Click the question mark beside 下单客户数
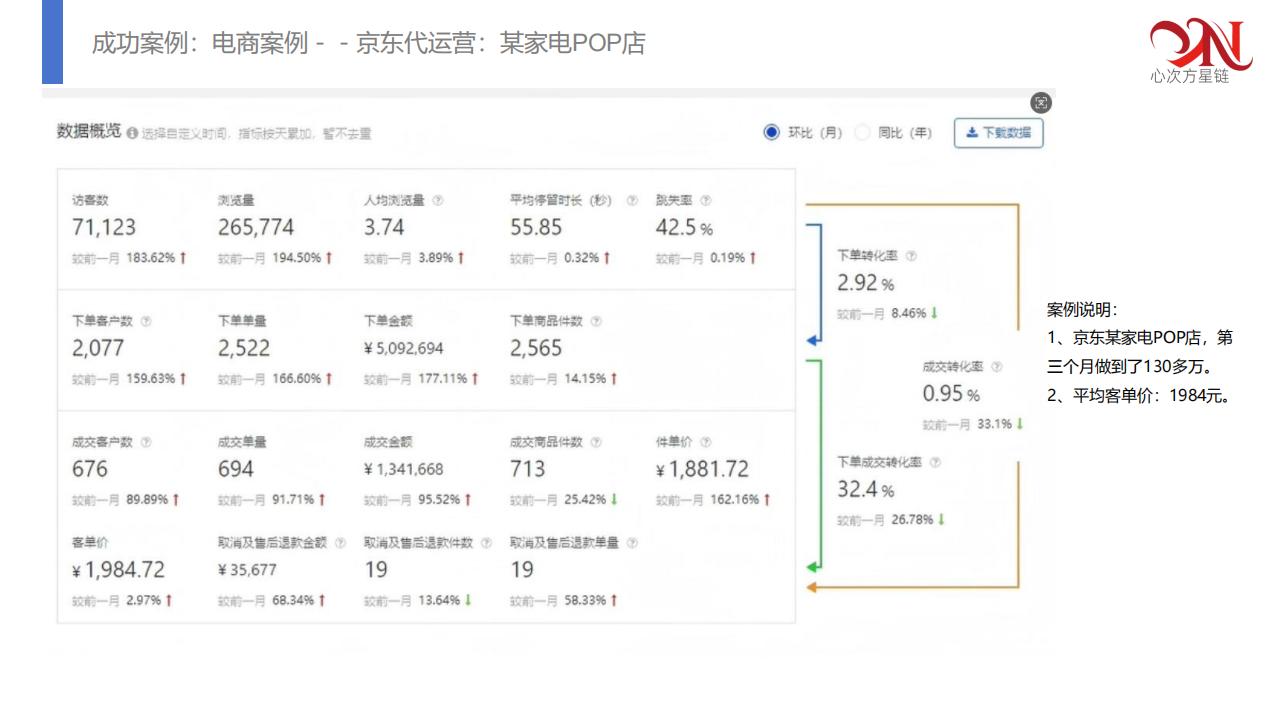The image size is (1280, 720). coord(146,321)
